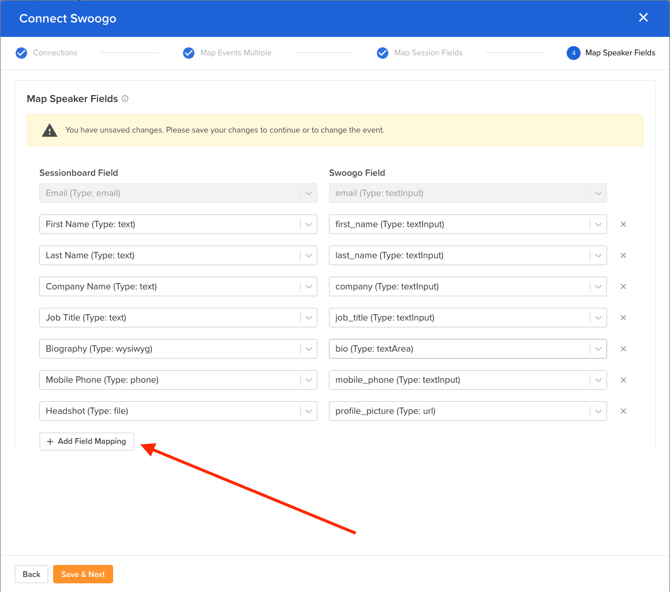Image resolution: width=670 pixels, height=592 pixels.
Task: Open the job_title Swoogo field dropdown
Action: pos(468,318)
